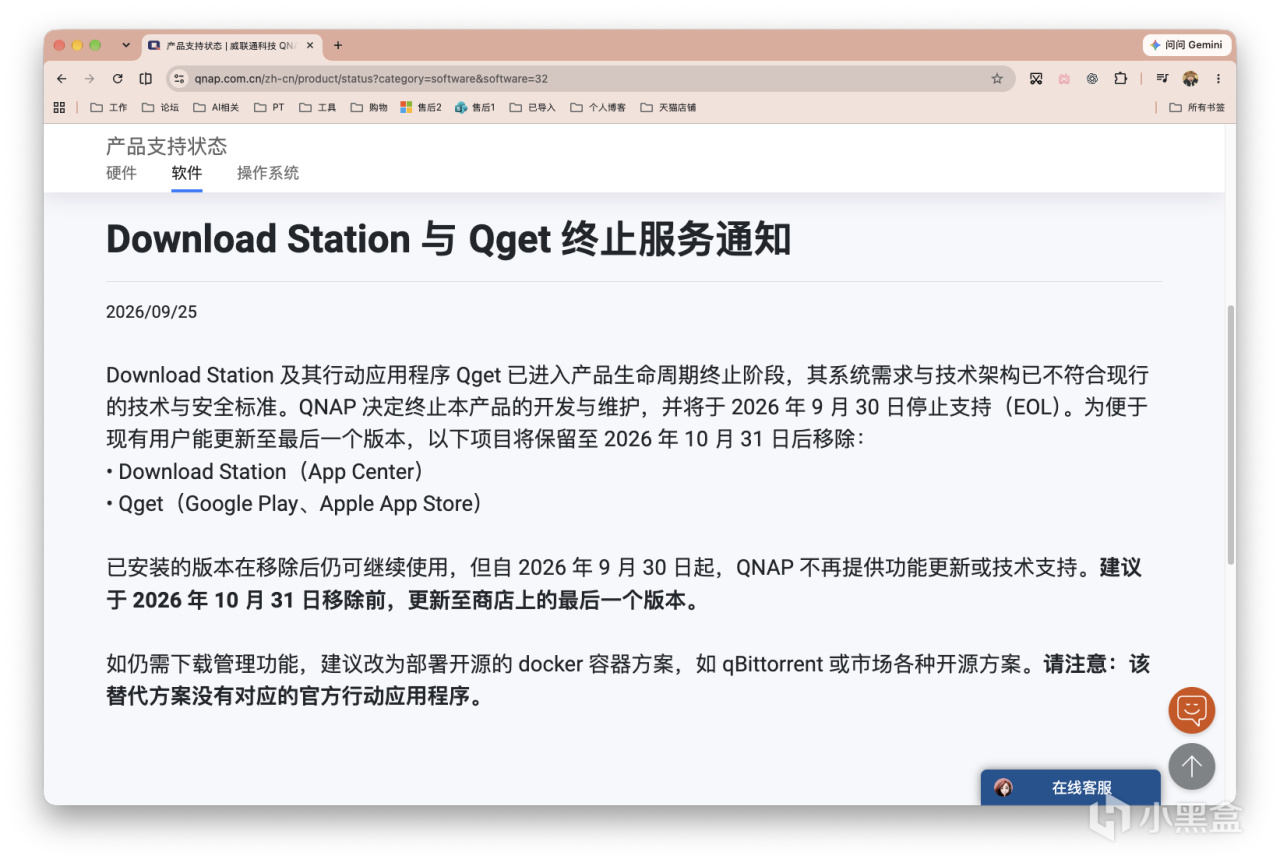Click the 2026/09/25 date text
Viewport: 1280px width, 863px height.
pyautogui.click(x=152, y=312)
